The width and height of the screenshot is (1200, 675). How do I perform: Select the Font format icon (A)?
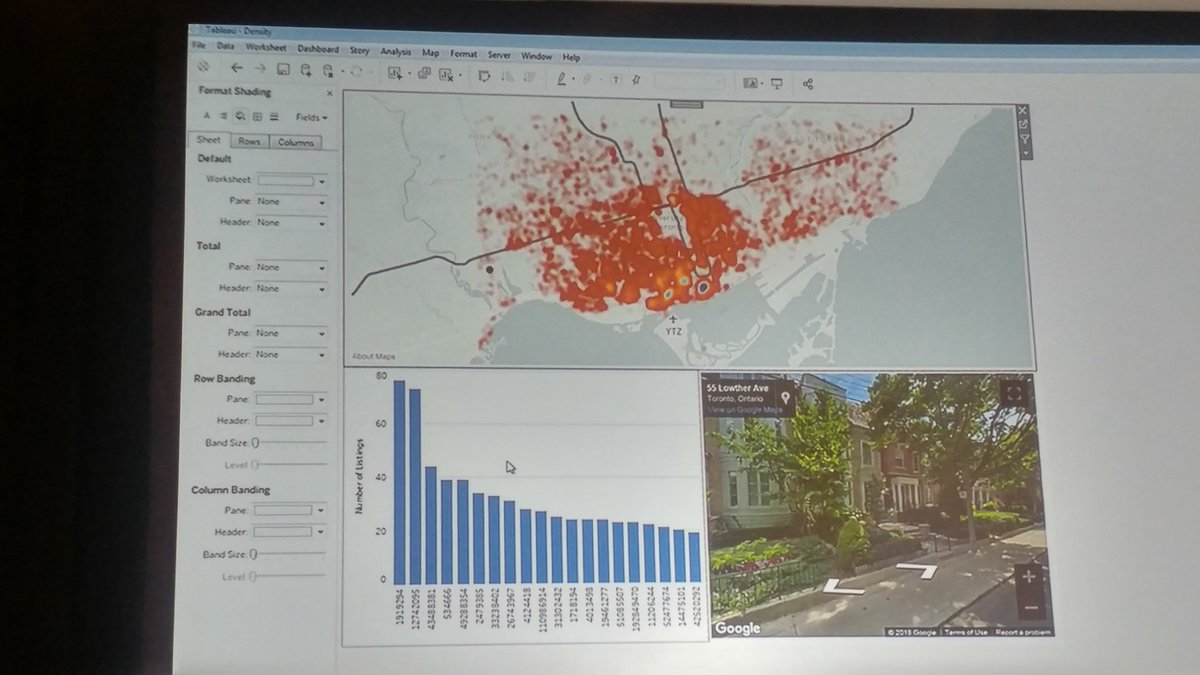[207, 116]
